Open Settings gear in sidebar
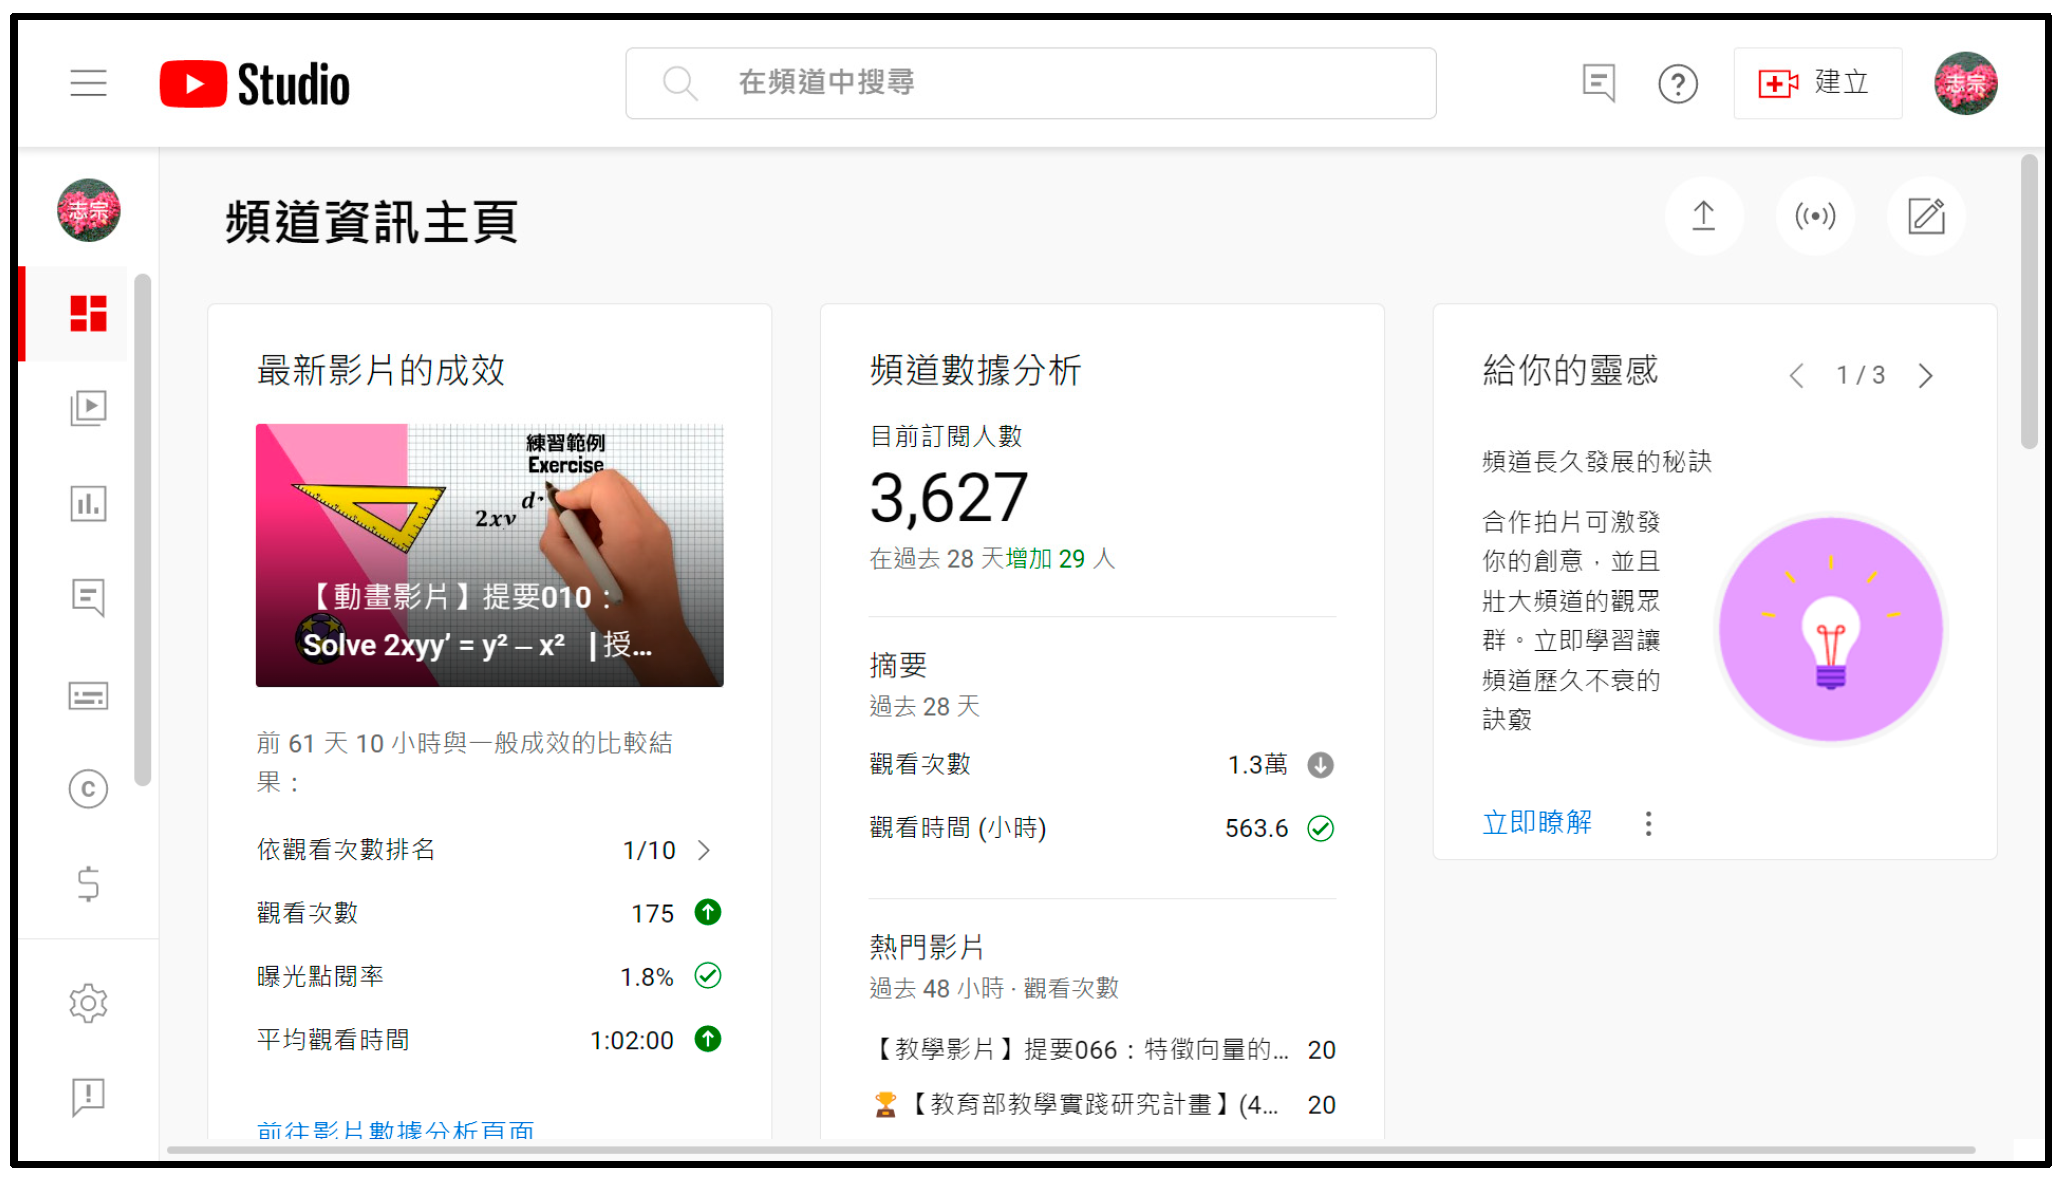Image resolution: width=2065 pixels, height=1180 pixels. 88,1002
